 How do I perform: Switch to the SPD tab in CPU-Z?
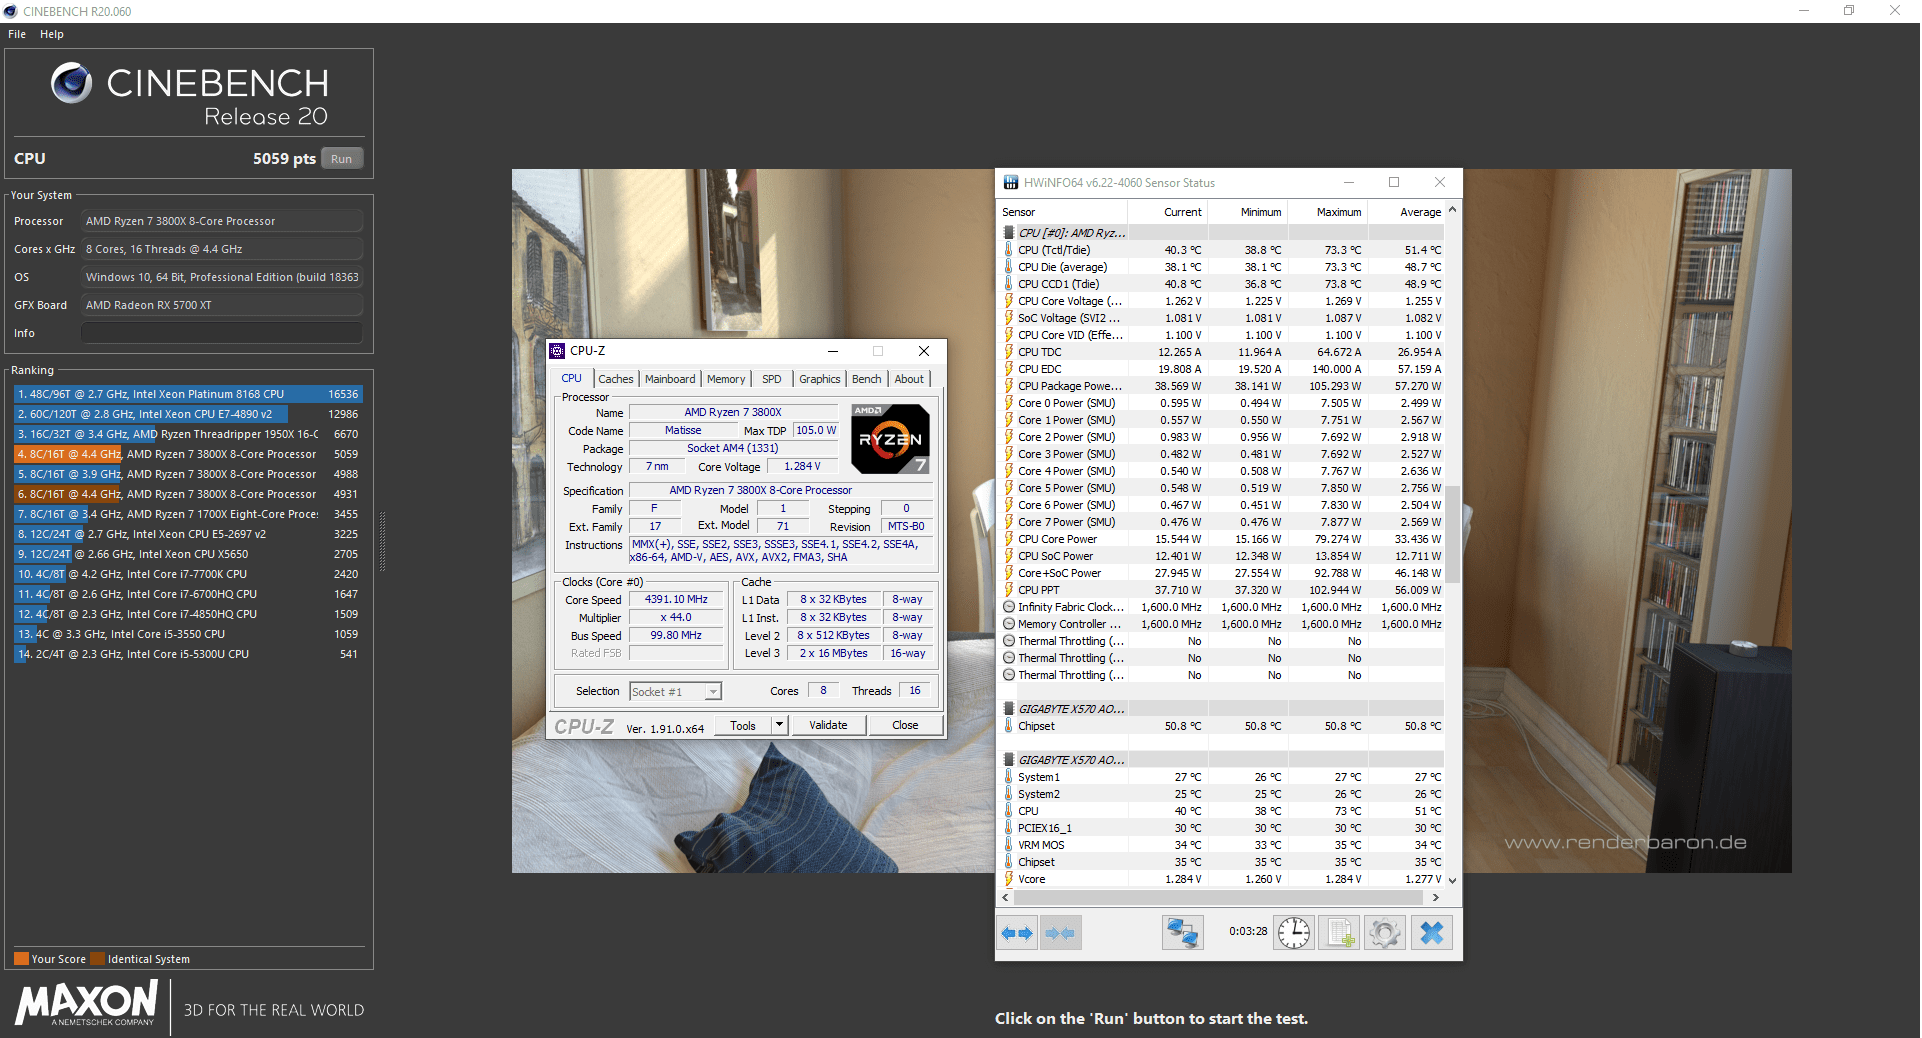point(772,379)
